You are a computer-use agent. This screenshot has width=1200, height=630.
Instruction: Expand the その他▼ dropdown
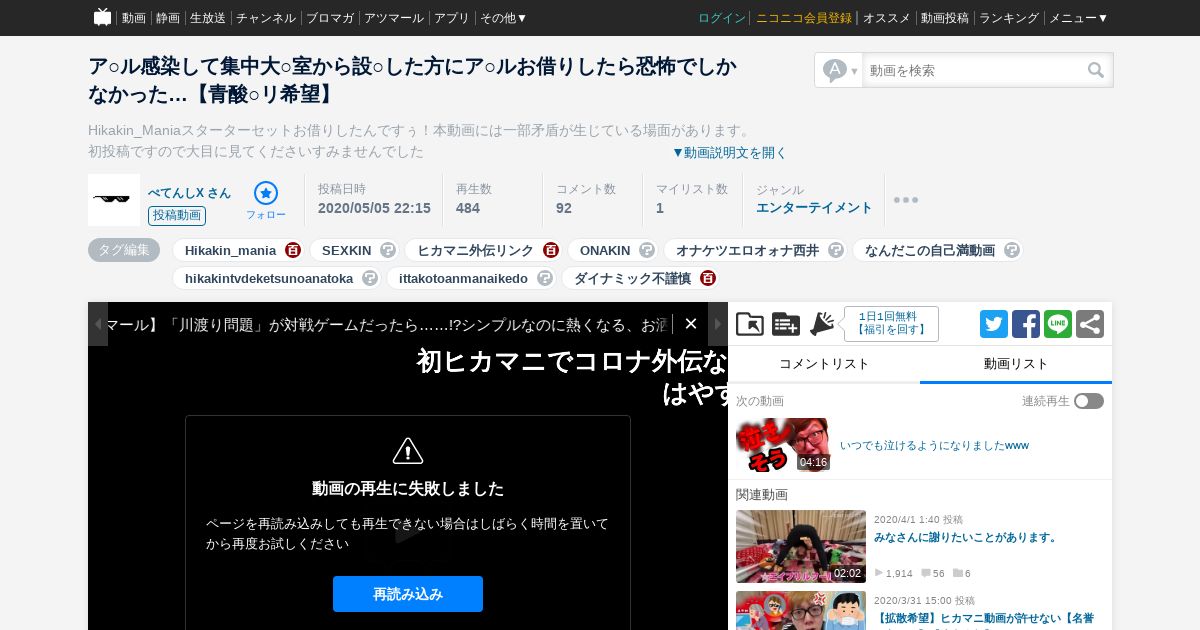pyautogui.click(x=504, y=18)
